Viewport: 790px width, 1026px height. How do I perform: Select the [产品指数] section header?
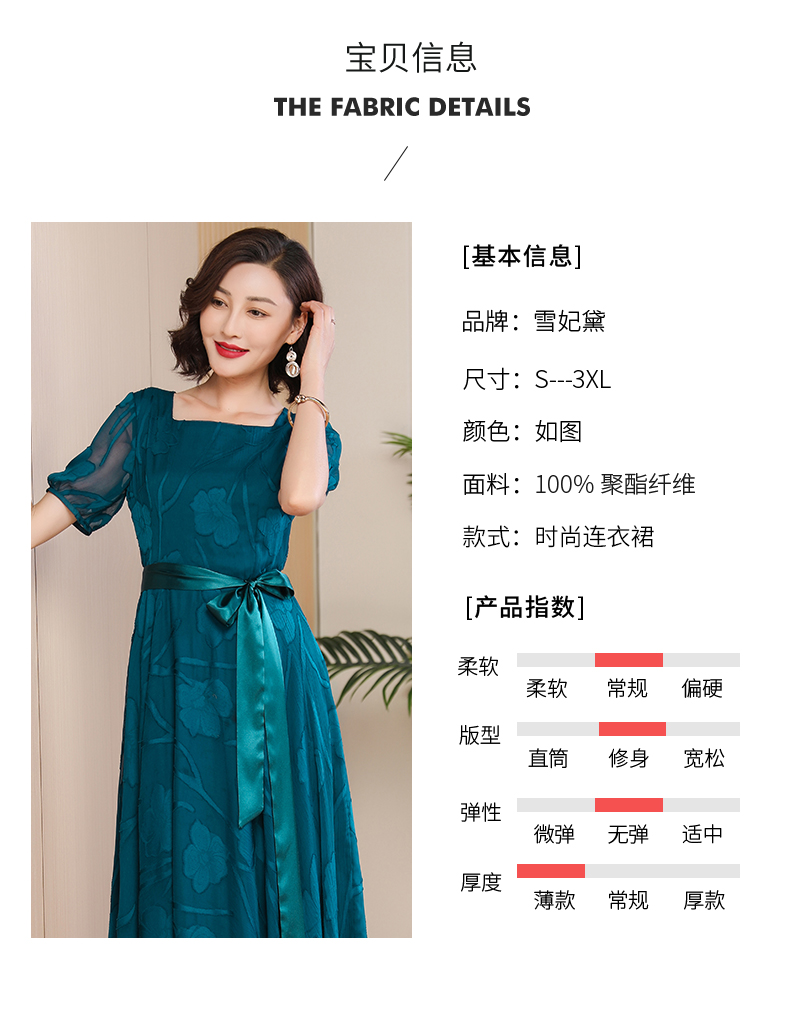pyautogui.click(x=524, y=607)
